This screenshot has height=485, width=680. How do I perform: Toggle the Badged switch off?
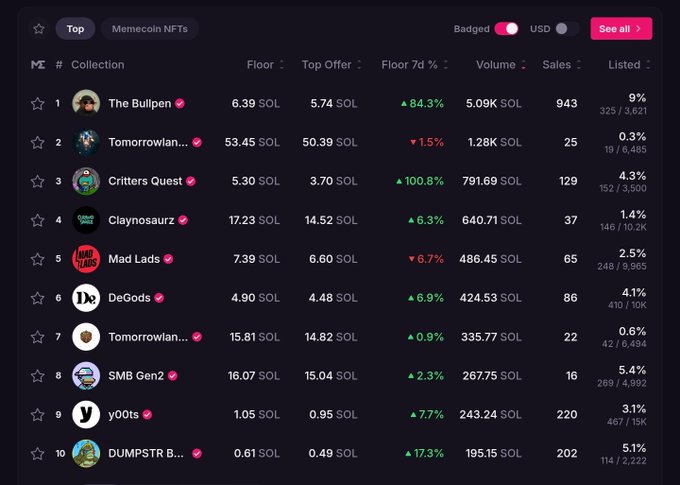(x=507, y=29)
